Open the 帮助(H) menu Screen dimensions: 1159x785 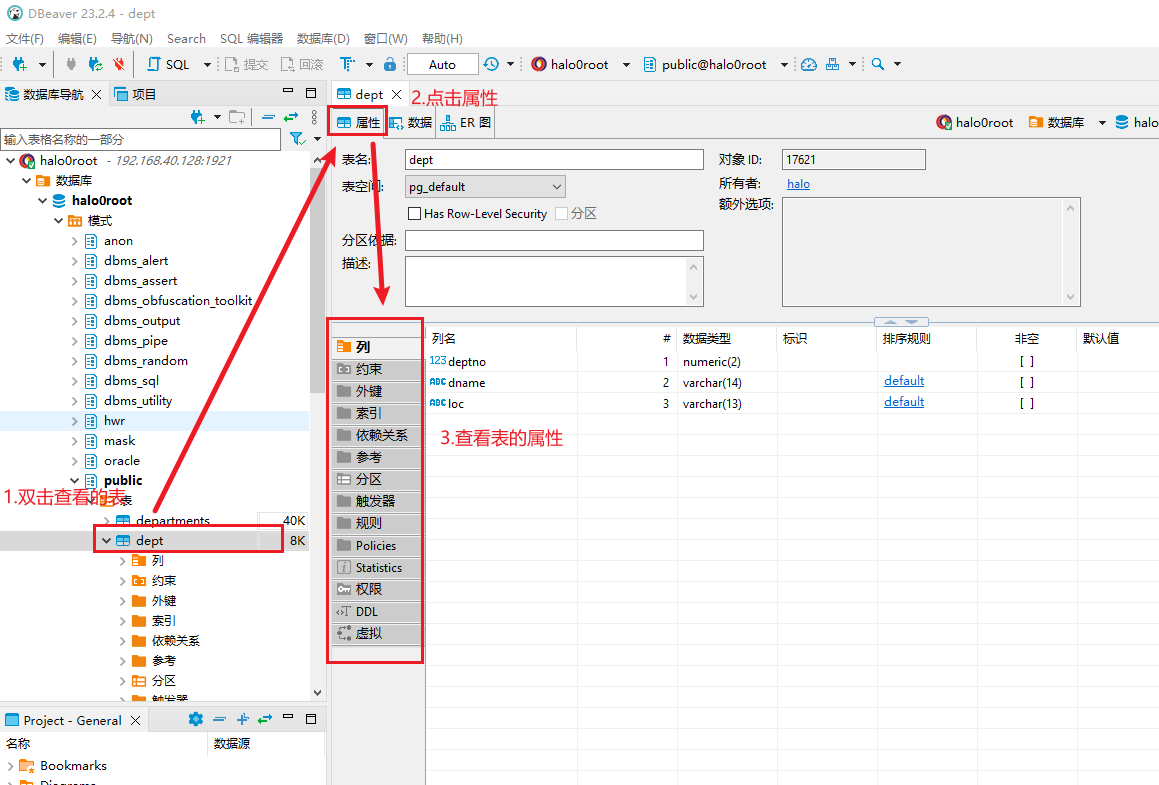(x=442, y=38)
